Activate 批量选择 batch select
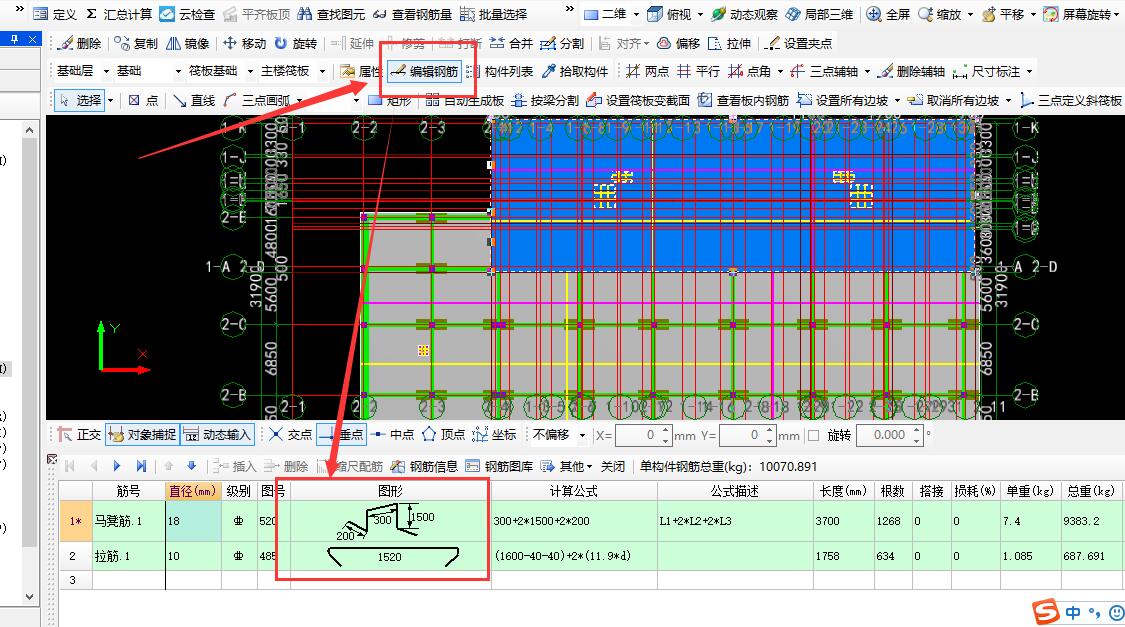 coord(493,14)
